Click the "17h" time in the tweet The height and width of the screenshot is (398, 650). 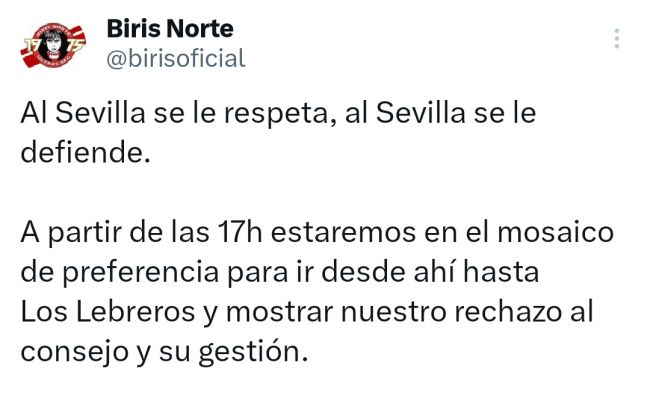point(240,232)
